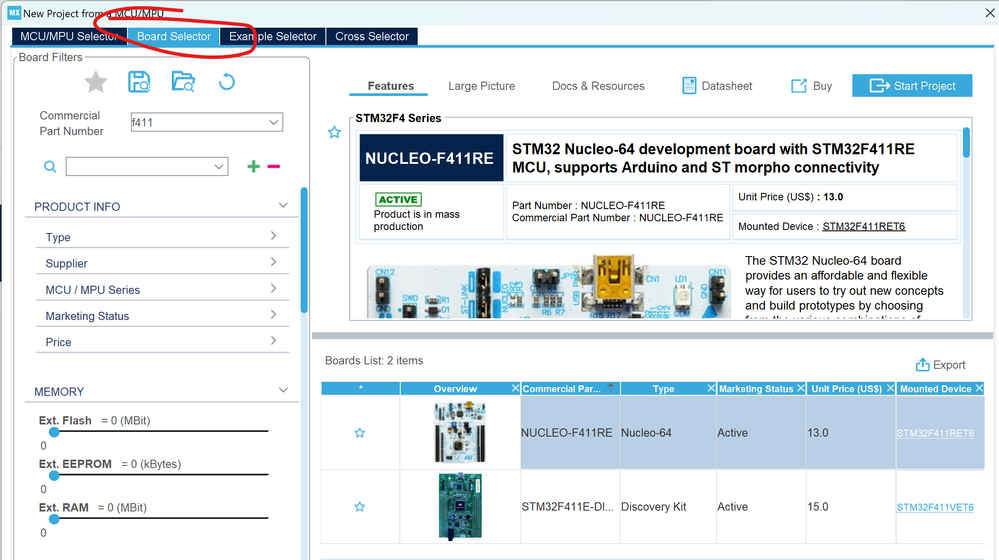Click the Start Project button
This screenshot has height=560, width=999.
click(x=912, y=85)
